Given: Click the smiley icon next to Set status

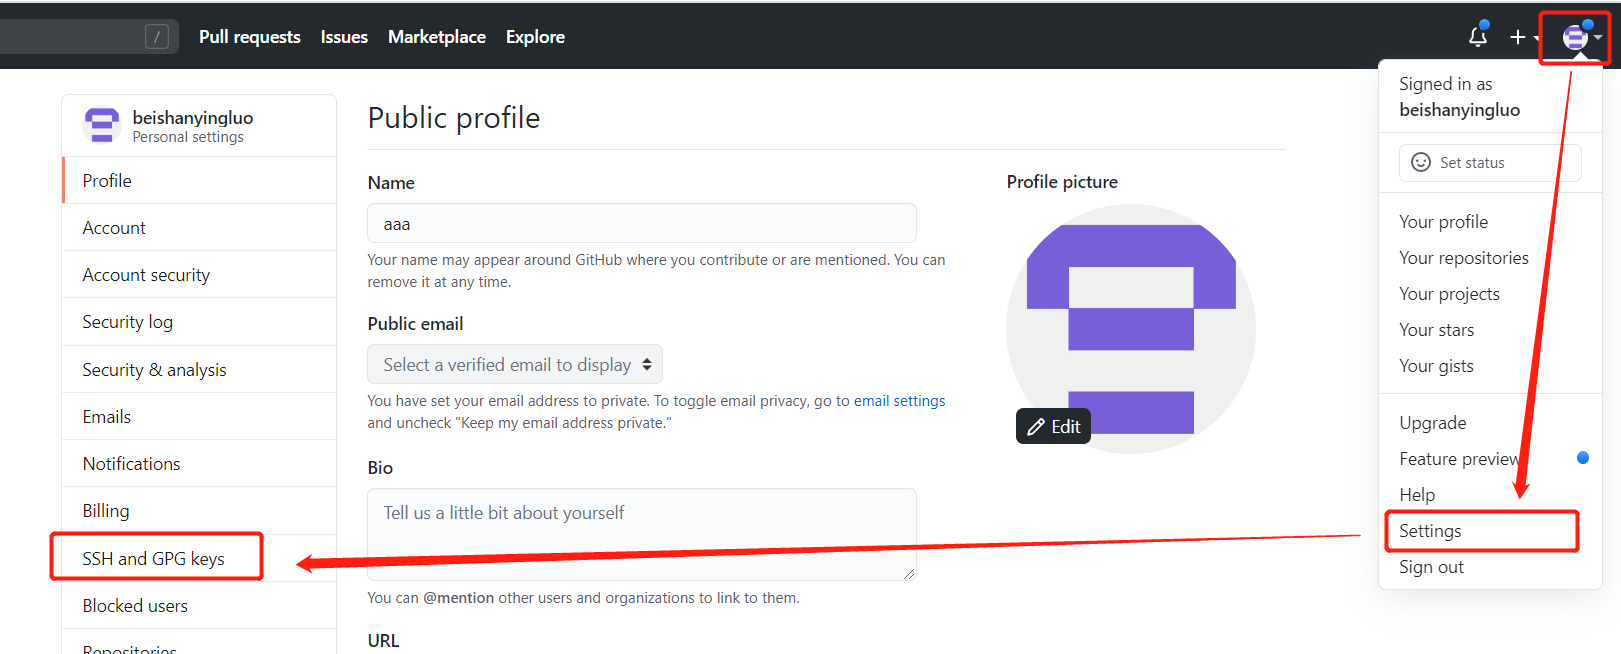Looking at the screenshot, I should pos(1420,162).
